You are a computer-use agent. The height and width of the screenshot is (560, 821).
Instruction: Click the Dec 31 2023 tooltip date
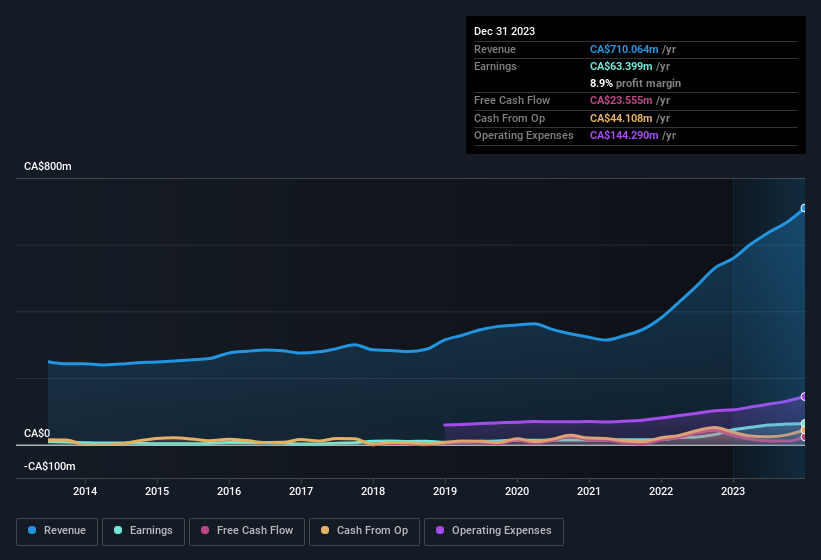tap(504, 31)
